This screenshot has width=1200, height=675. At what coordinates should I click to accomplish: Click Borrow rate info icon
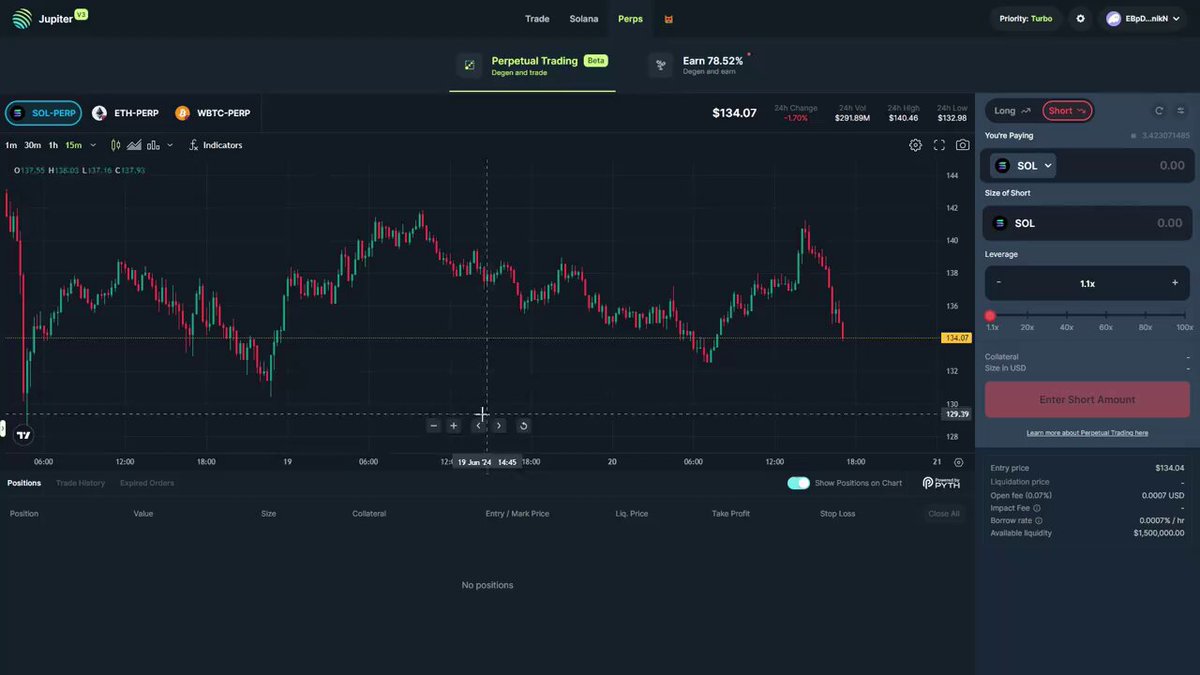pyautogui.click(x=1039, y=521)
